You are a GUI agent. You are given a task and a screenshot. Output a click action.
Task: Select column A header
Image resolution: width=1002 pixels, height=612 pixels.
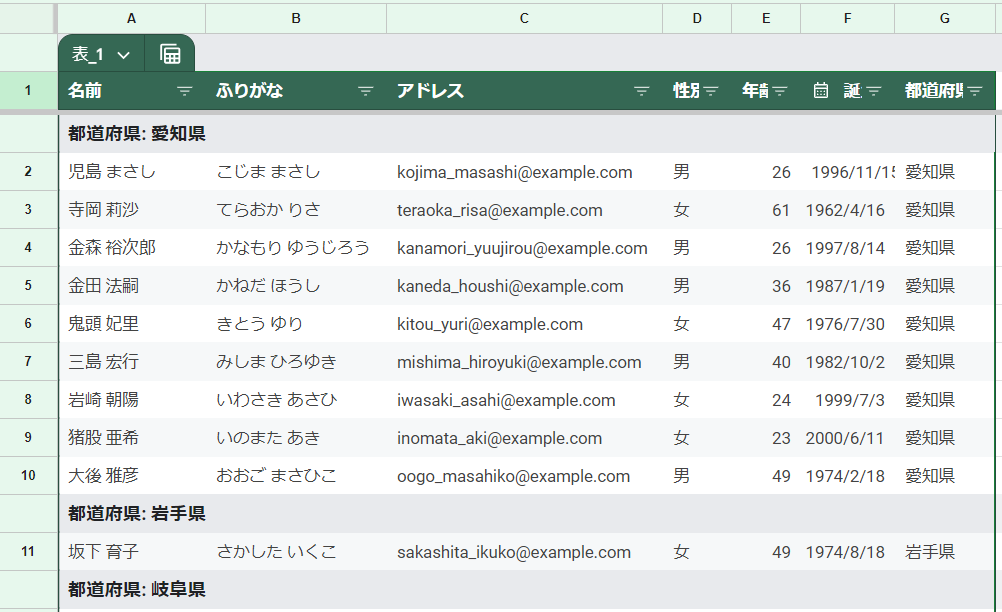[132, 18]
